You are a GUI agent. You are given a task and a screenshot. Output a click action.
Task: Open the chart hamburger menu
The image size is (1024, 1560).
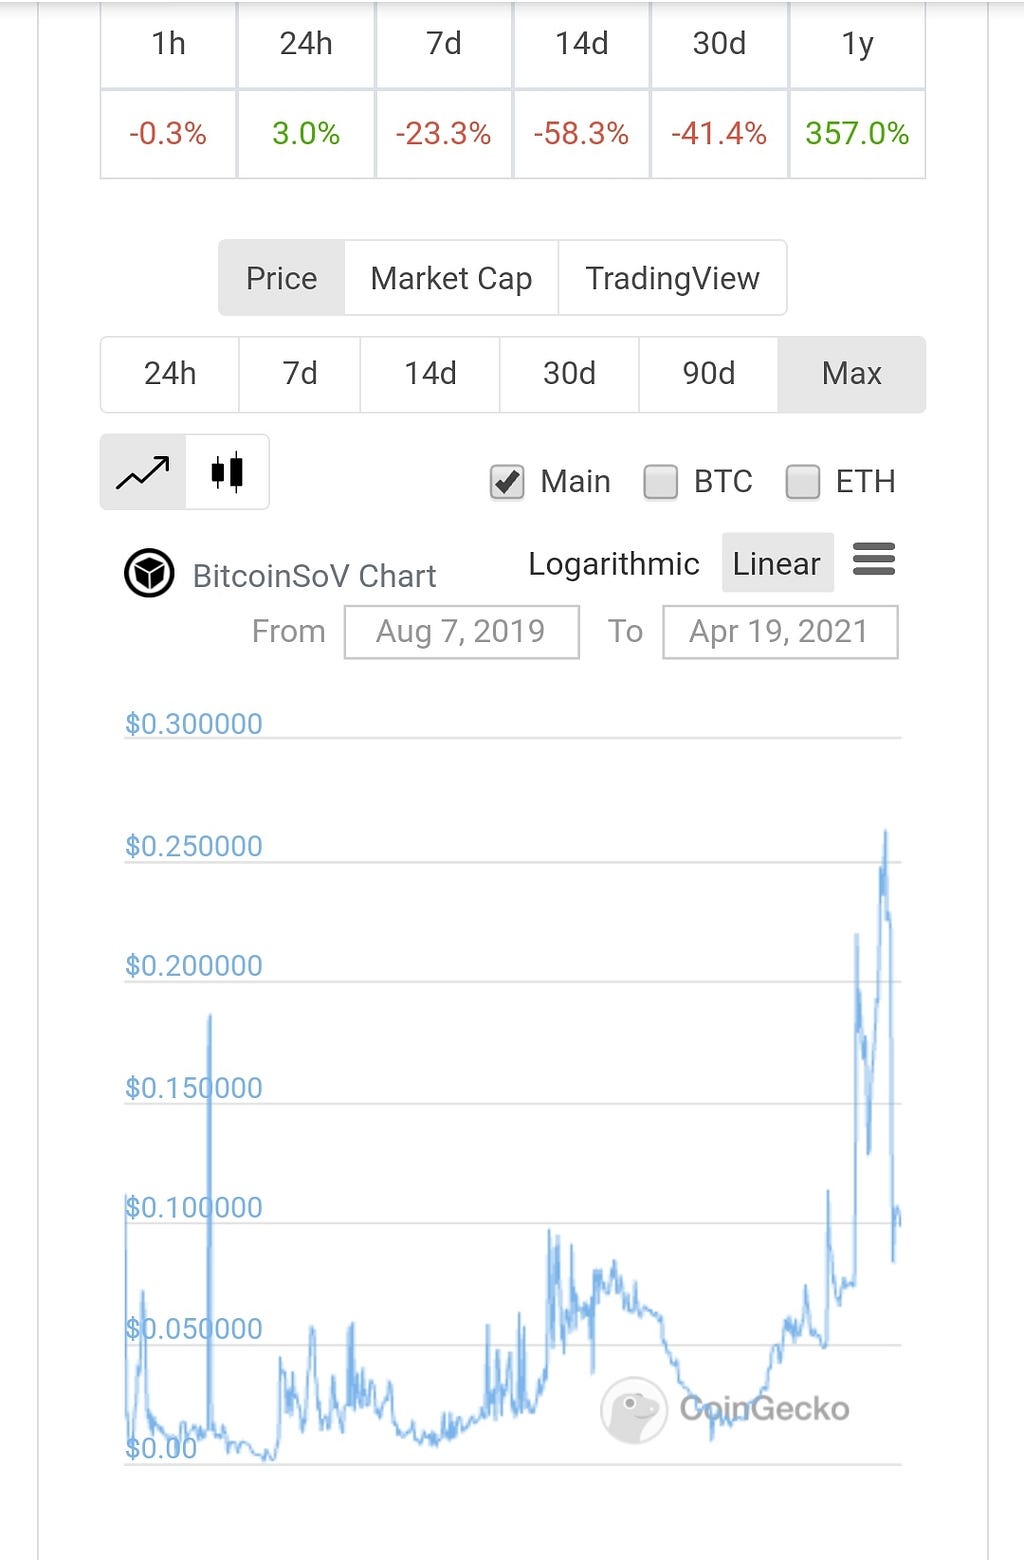tap(874, 558)
